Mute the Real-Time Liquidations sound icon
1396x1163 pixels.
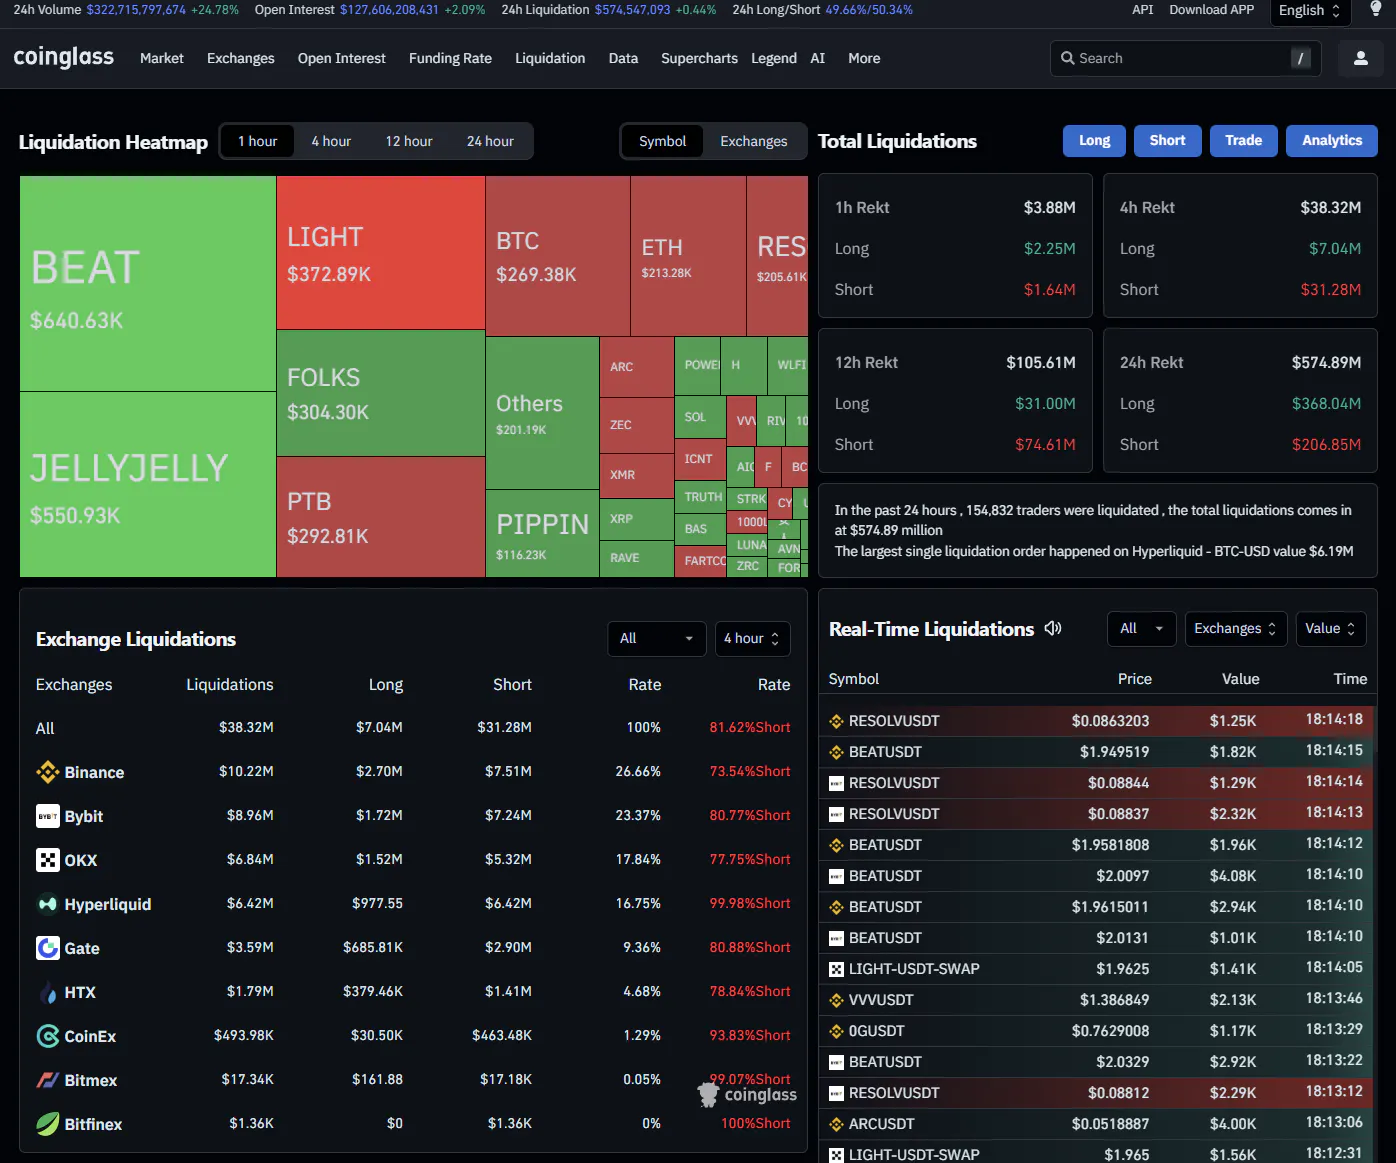(1053, 628)
